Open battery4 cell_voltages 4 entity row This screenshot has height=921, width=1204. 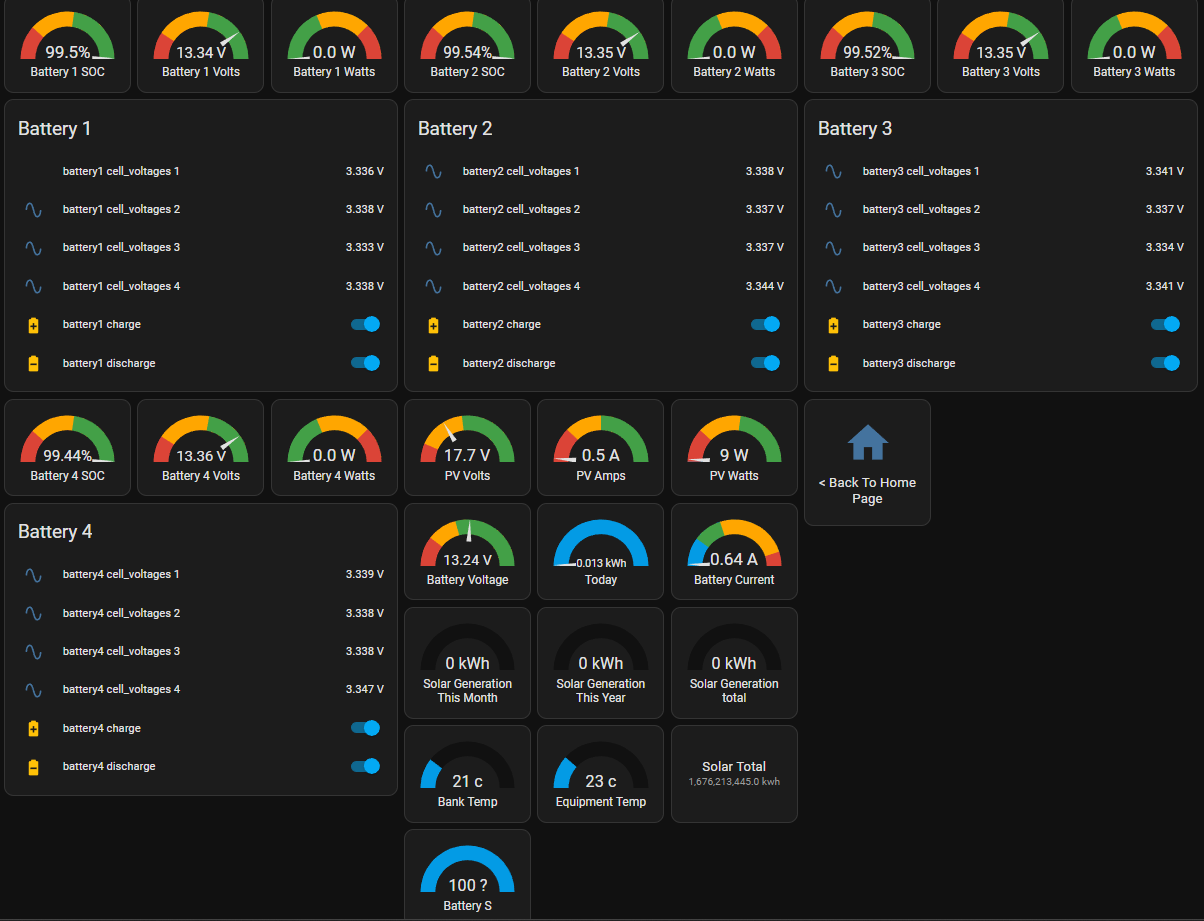click(x=200, y=690)
